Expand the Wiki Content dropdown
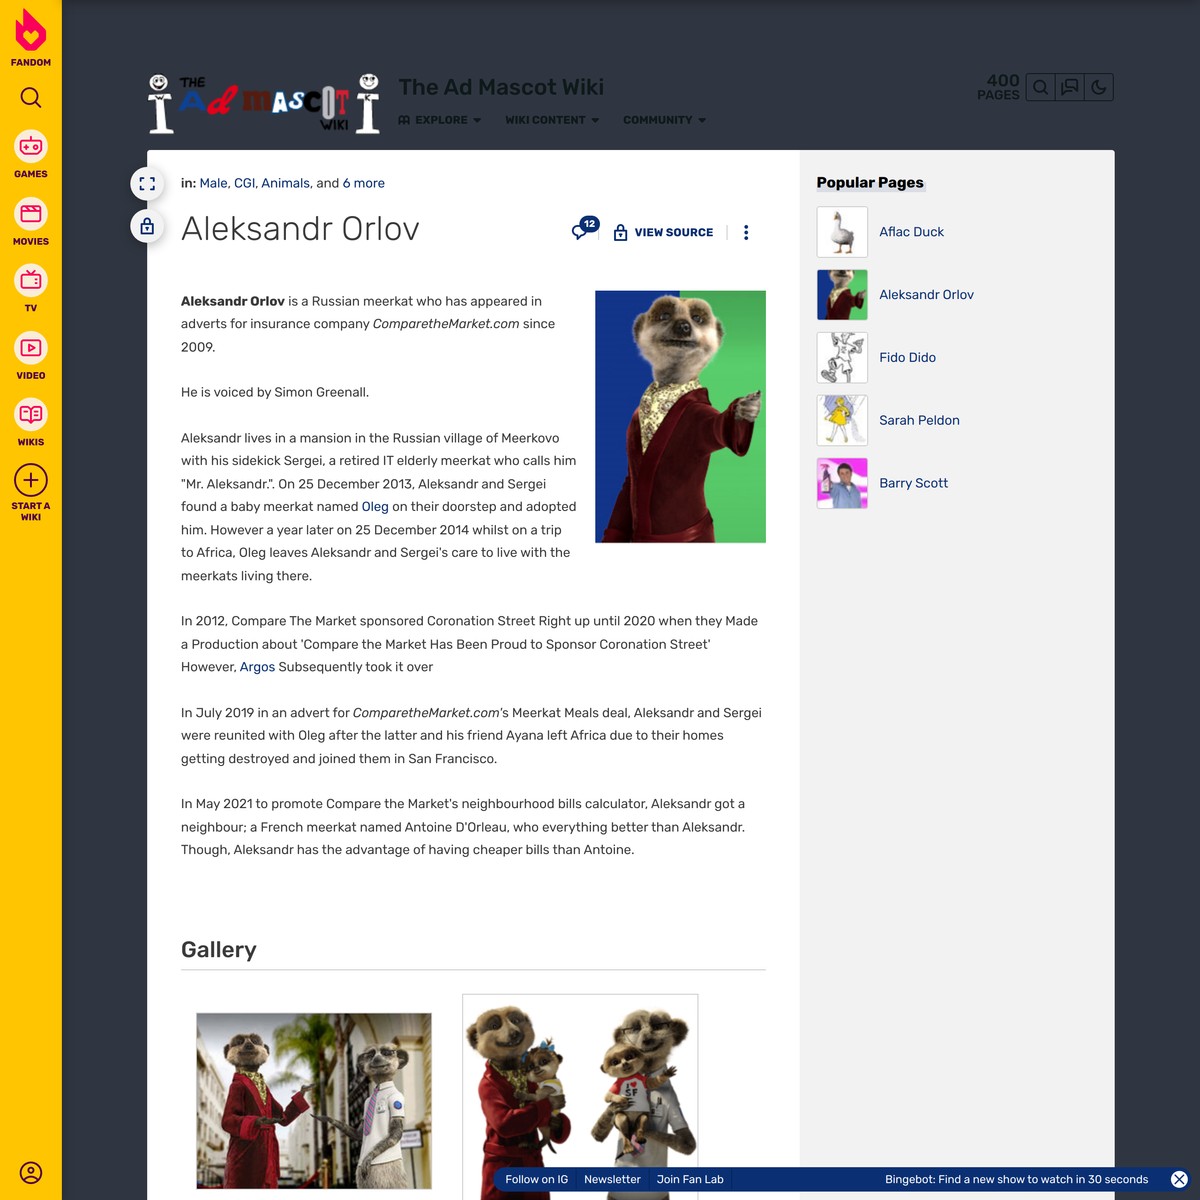 (x=552, y=120)
